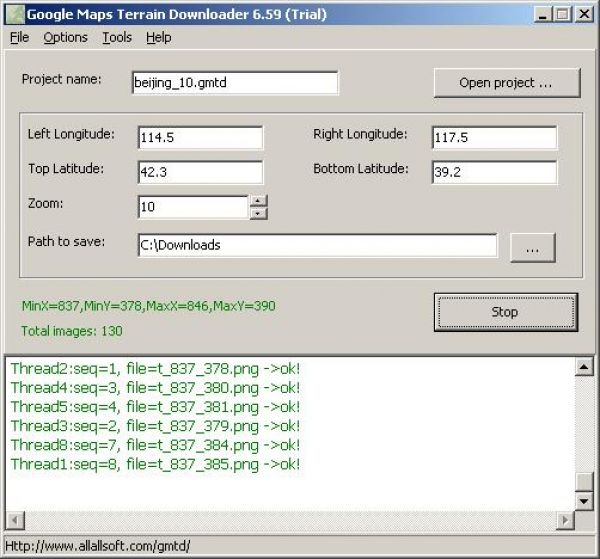Minimize the Terrain Downloader window

tap(543, 15)
